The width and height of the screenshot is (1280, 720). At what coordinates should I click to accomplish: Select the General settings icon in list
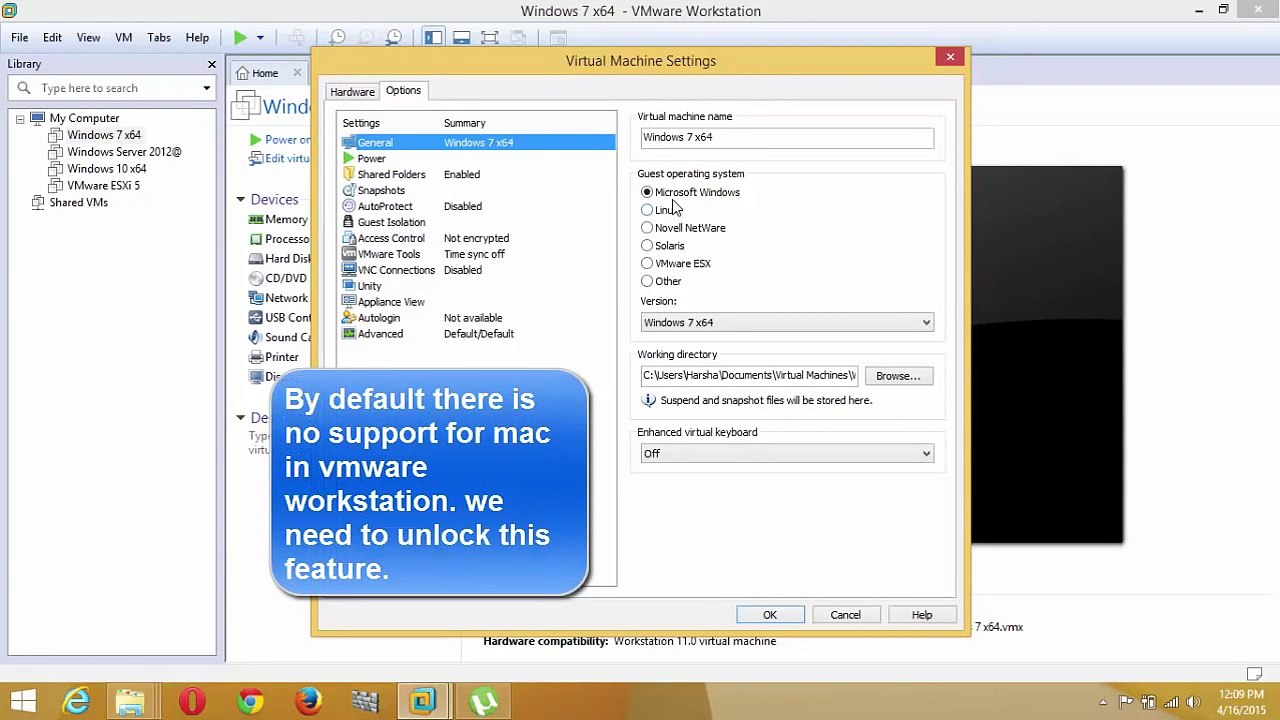tap(348, 143)
